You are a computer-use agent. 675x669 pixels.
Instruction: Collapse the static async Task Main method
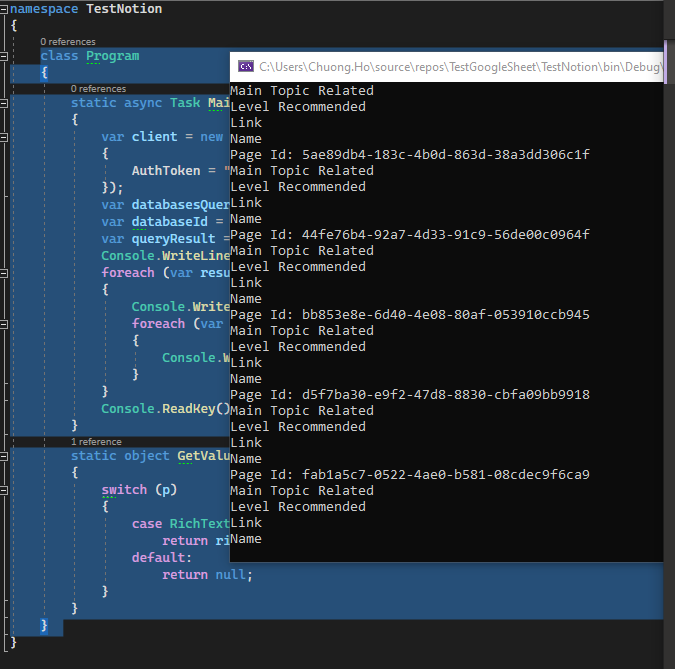pos(3,103)
